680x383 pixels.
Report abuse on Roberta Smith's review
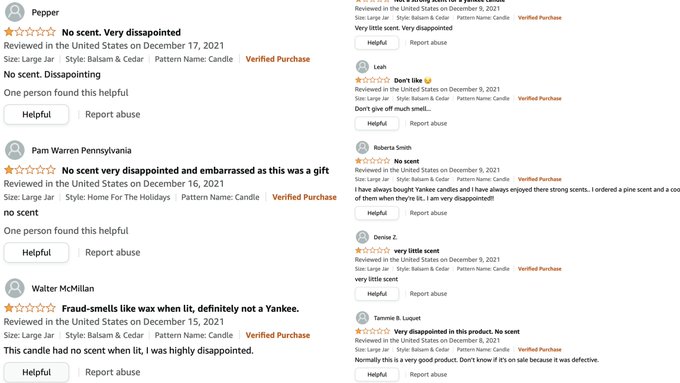click(x=428, y=213)
